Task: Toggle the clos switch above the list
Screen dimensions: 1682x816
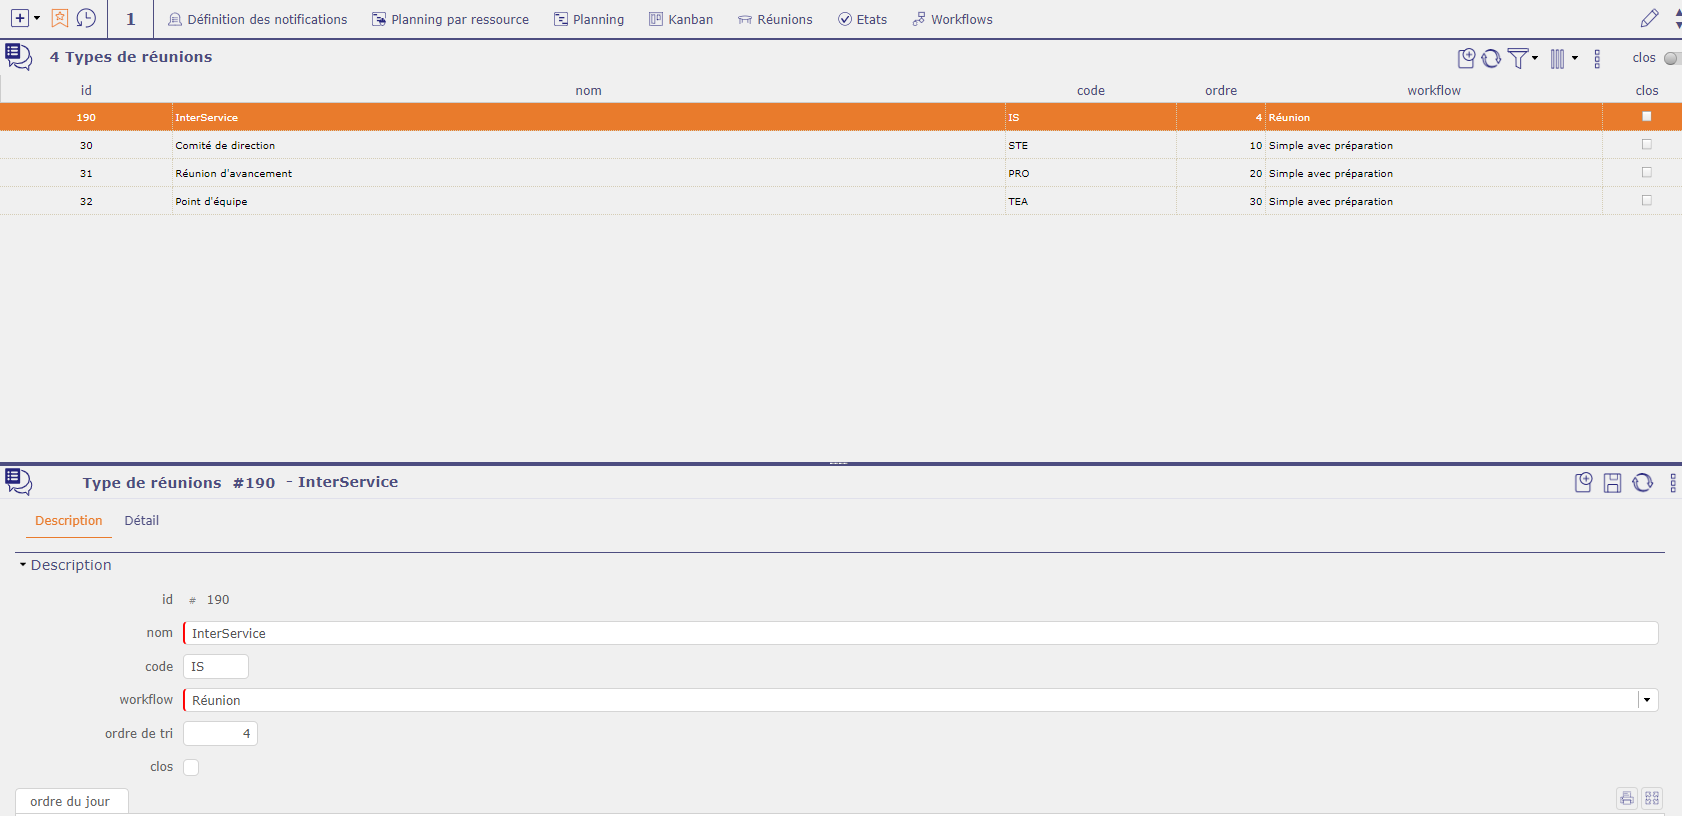Action: pyautogui.click(x=1671, y=58)
